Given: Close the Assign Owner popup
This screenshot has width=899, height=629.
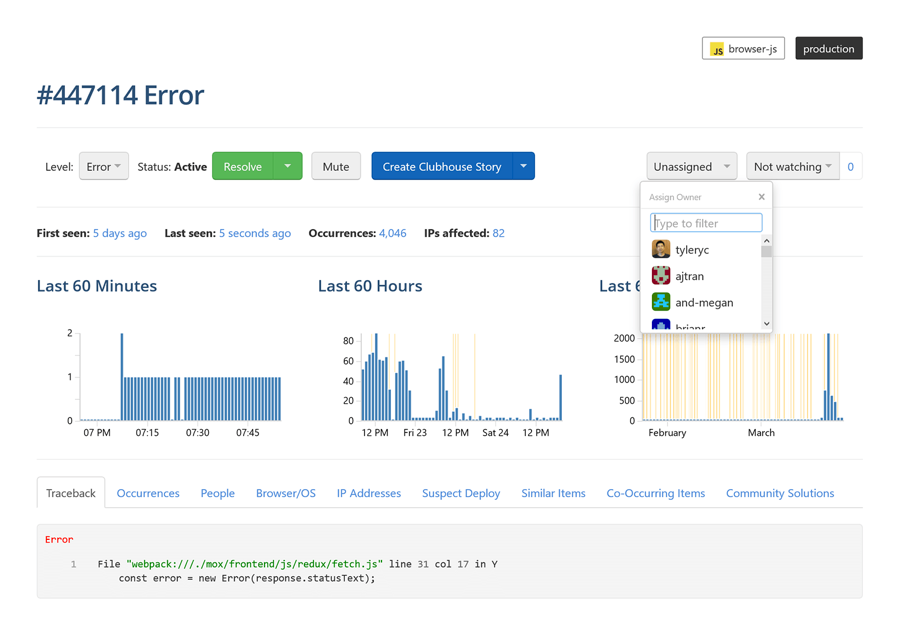Looking at the screenshot, I should point(761,197).
